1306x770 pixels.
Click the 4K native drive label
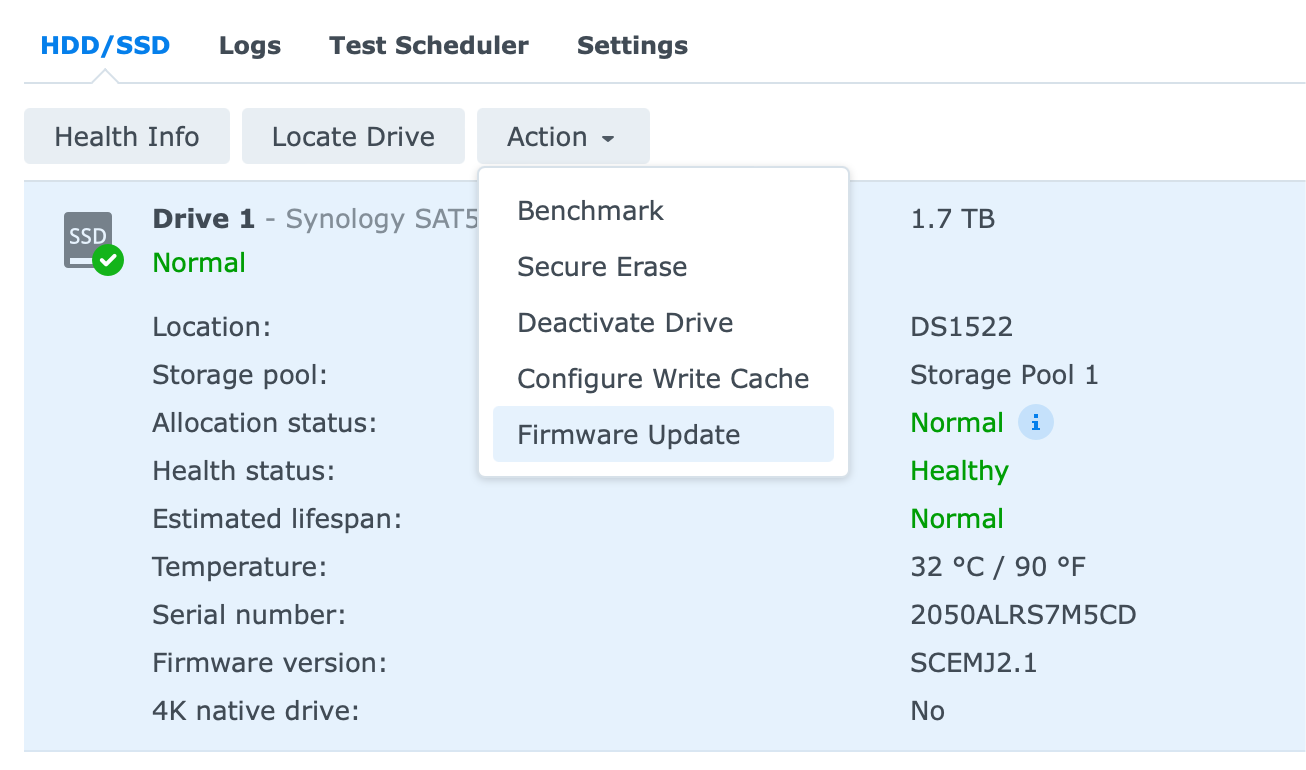coord(255,711)
